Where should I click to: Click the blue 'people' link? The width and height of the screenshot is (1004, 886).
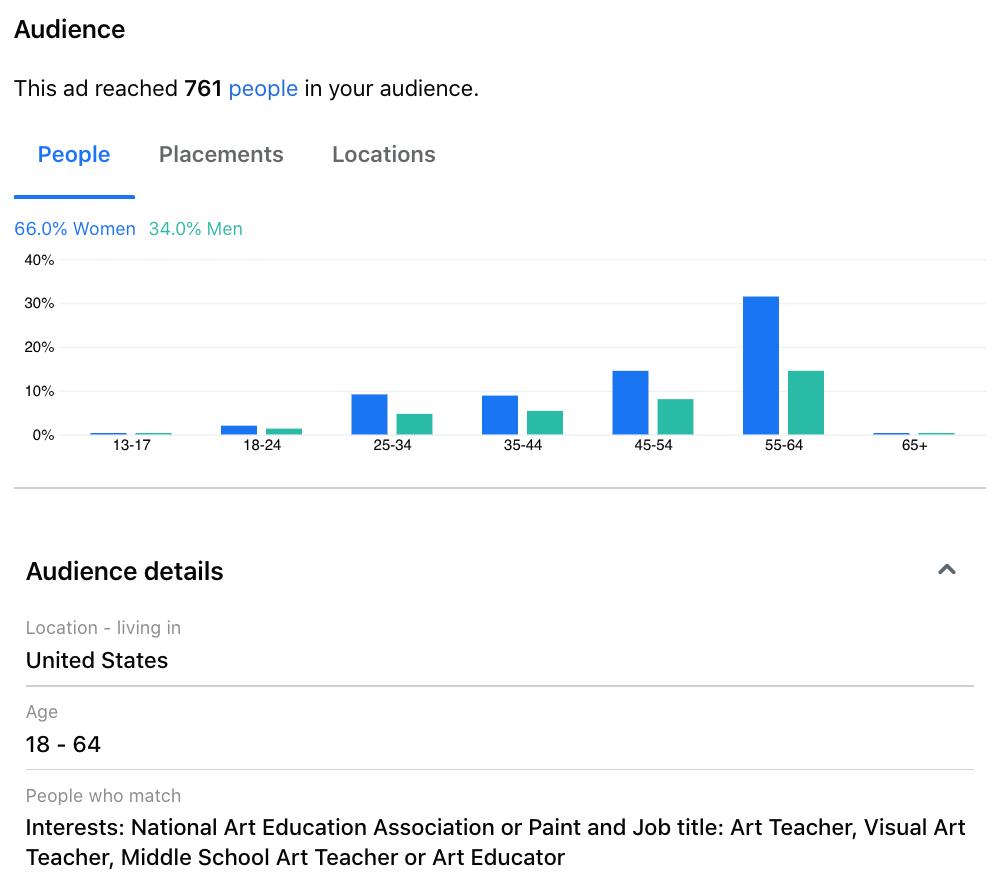(263, 88)
